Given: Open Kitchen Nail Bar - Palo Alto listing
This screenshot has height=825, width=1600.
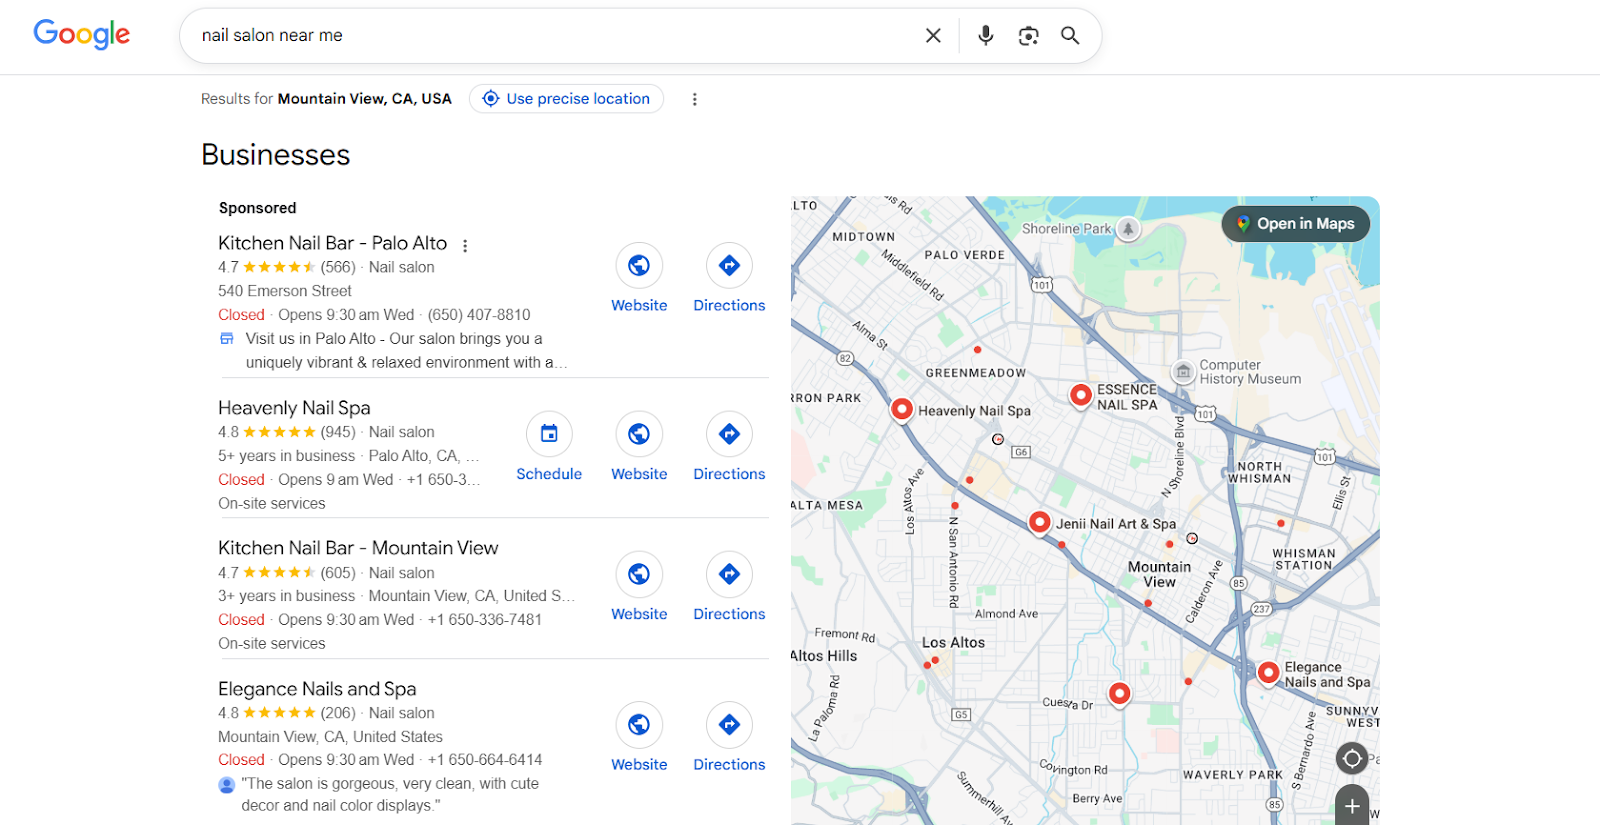Looking at the screenshot, I should [332, 243].
